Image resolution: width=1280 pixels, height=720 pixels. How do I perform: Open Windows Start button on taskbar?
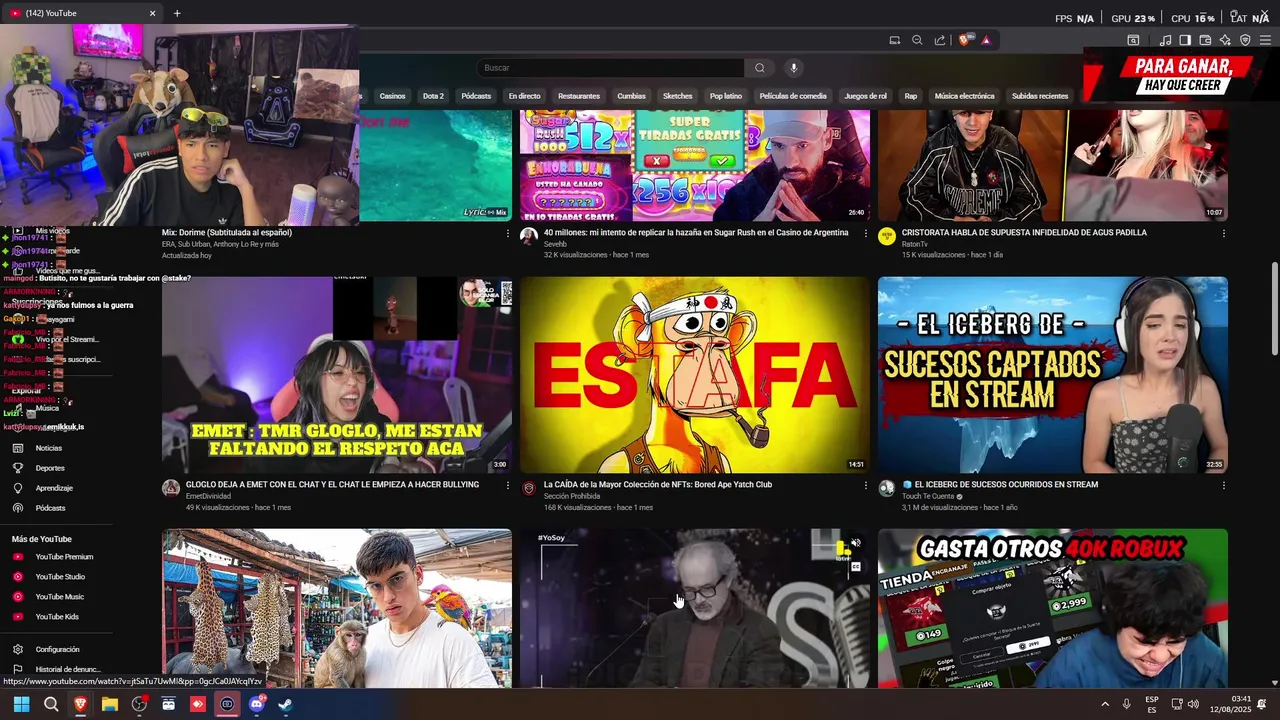point(21,704)
